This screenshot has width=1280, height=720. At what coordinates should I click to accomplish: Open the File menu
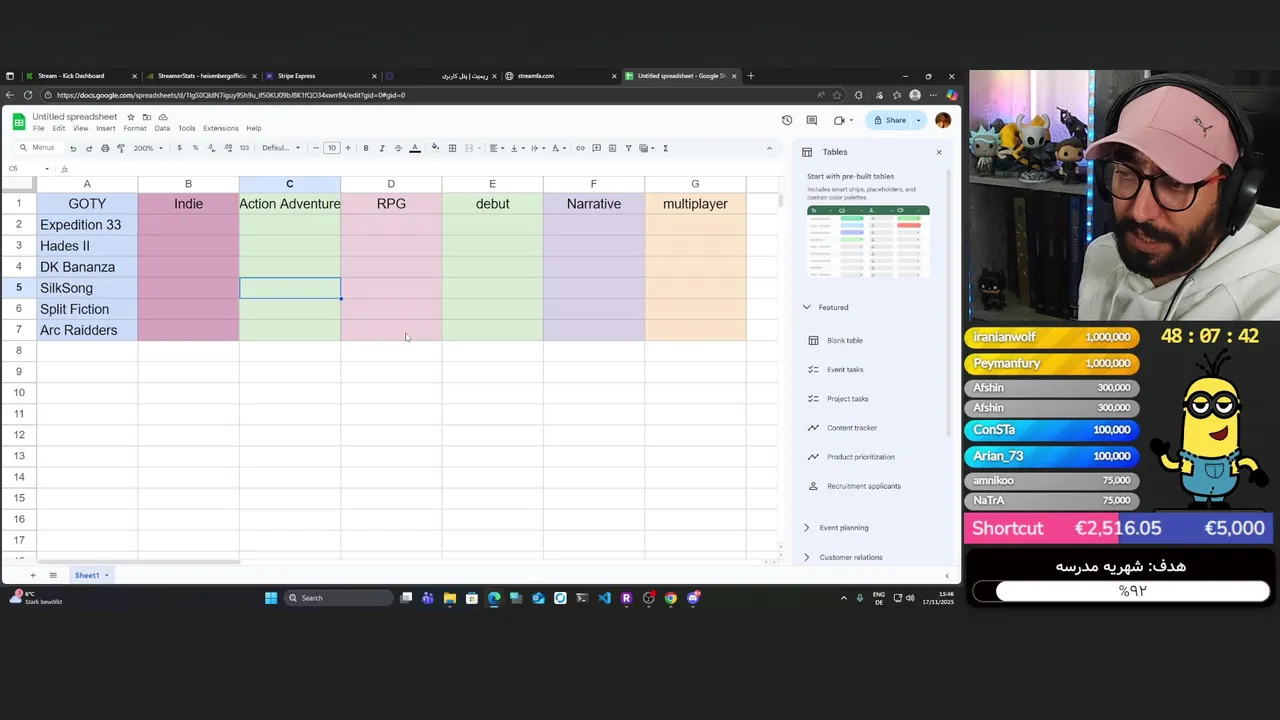pyautogui.click(x=38, y=128)
